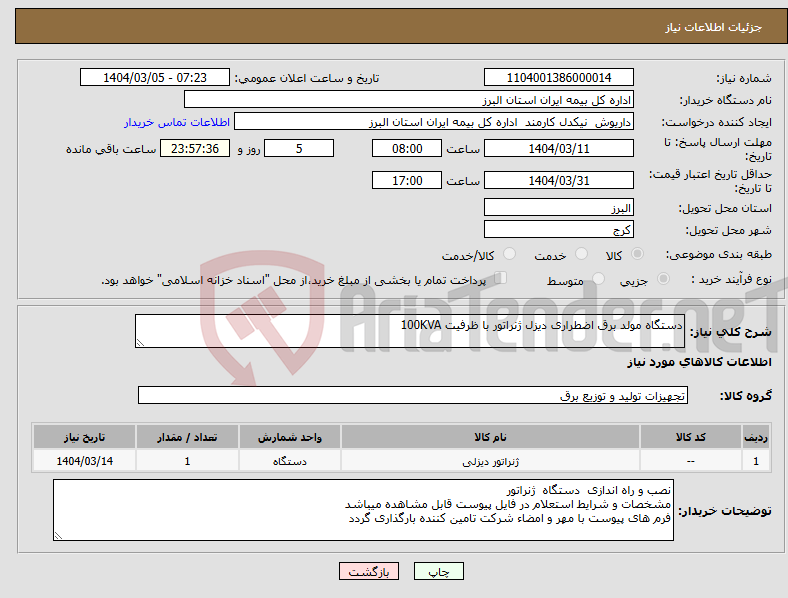Select the کالا radio button
This screenshot has width=788, height=598.
637,254
